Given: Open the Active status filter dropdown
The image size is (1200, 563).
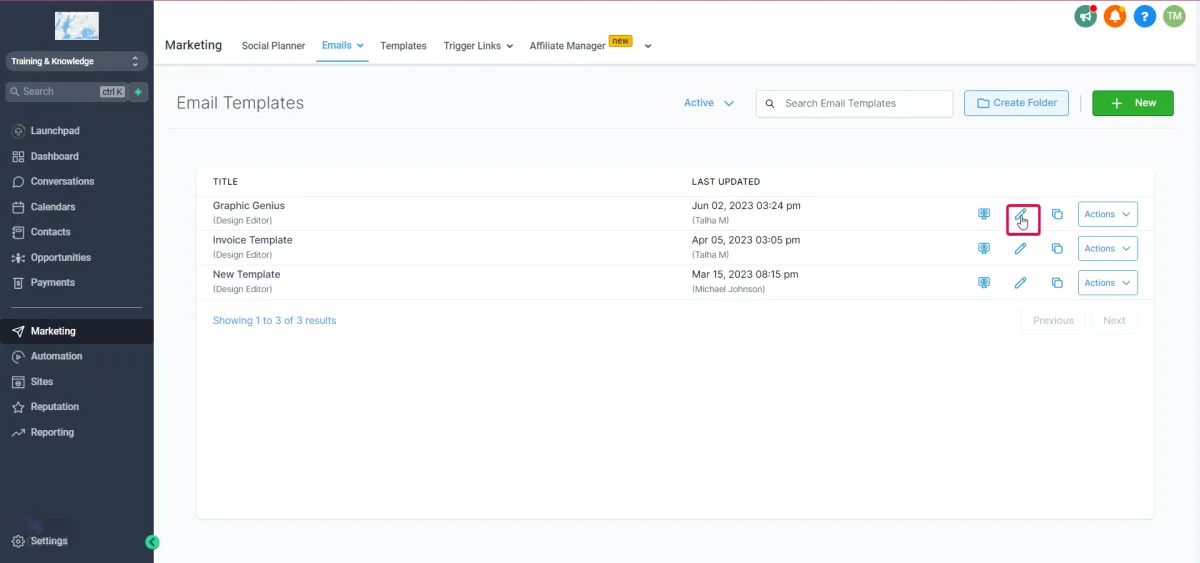Looking at the screenshot, I should 709,103.
